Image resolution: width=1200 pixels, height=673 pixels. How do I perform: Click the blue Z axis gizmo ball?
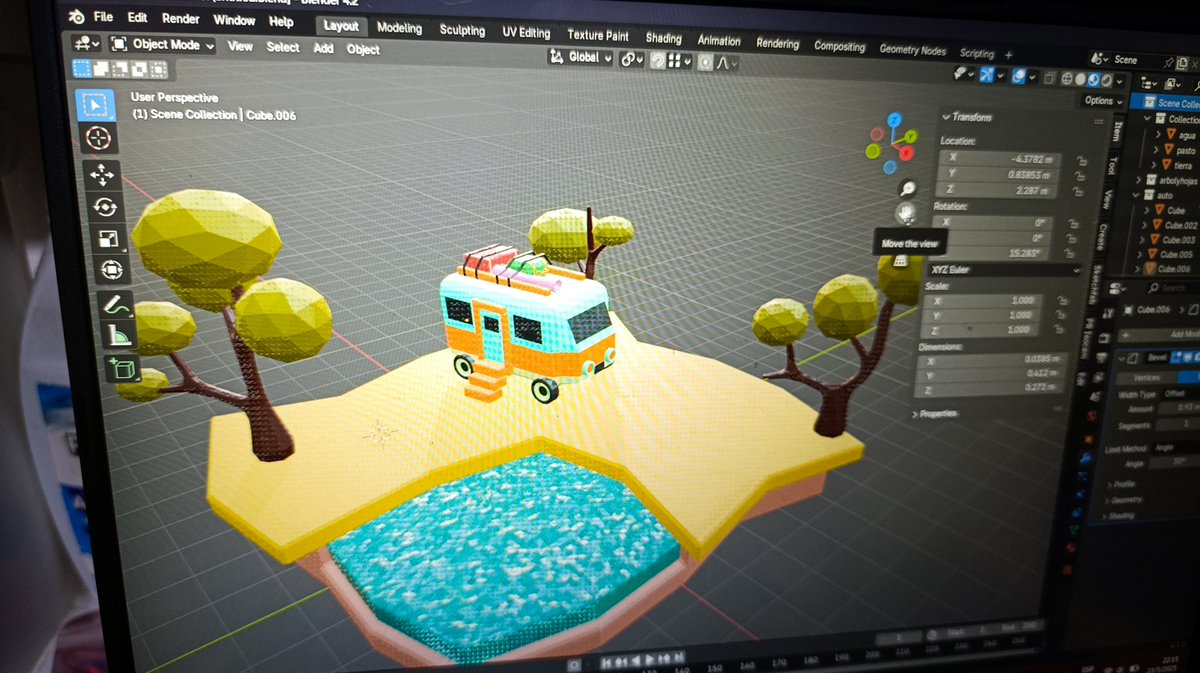(894, 118)
